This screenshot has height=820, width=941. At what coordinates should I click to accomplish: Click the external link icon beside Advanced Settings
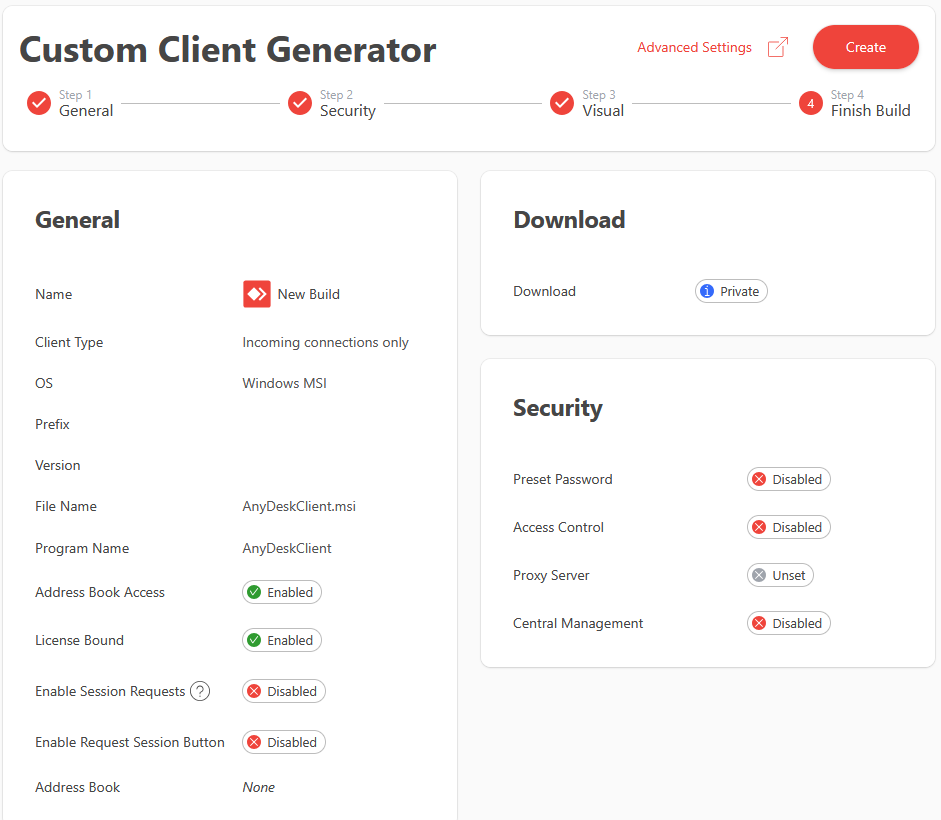778,47
